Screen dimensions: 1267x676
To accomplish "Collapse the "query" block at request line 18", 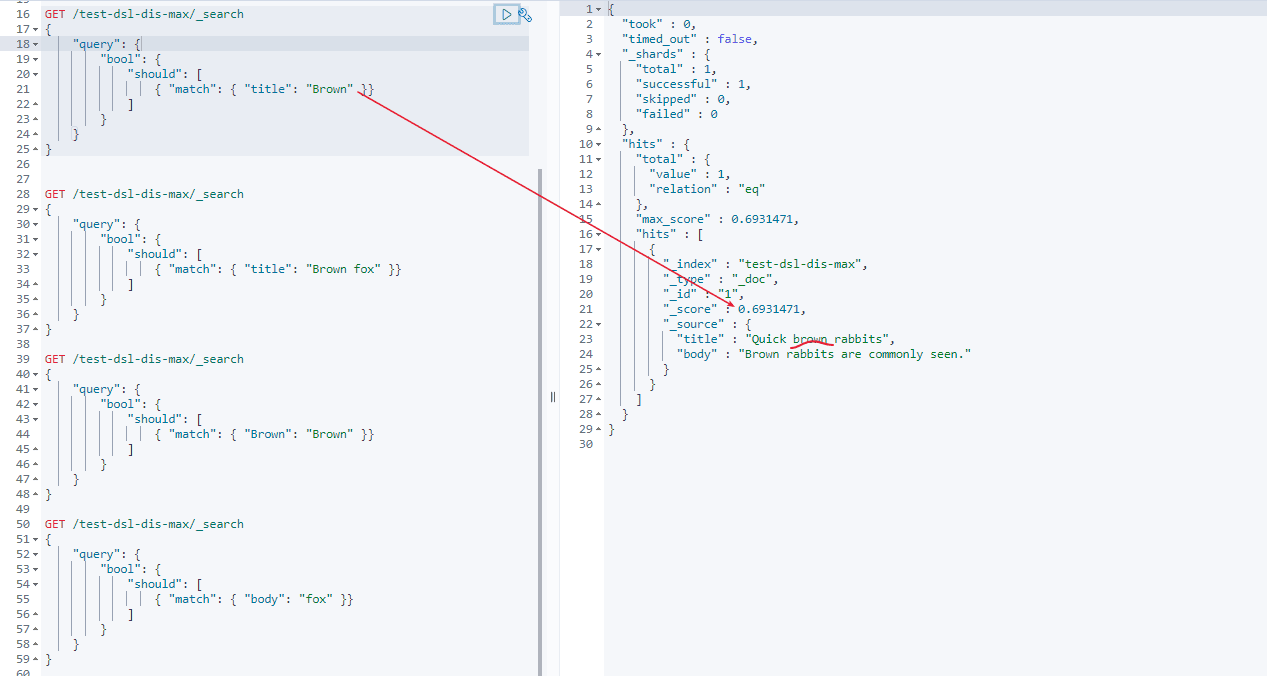I will click(38, 44).
